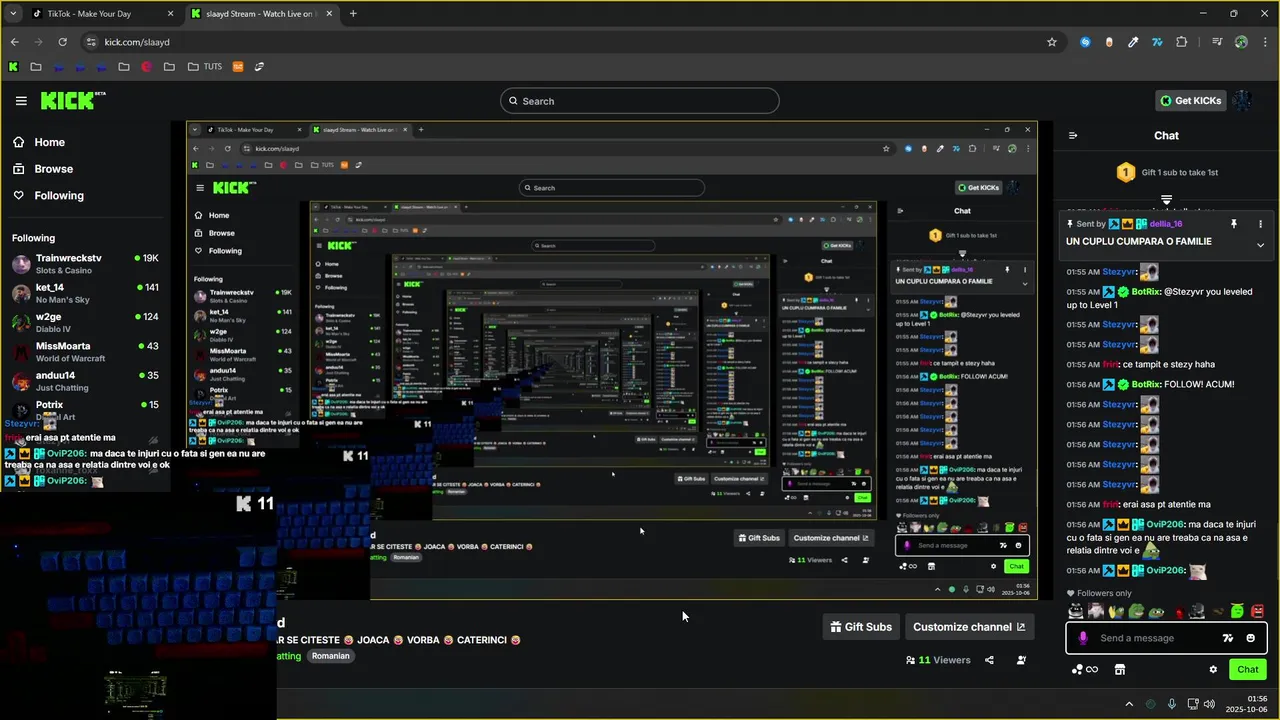This screenshot has width=1280, height=720.
Task: Collapse the chat panel arrow icon
Action: [x=1073, y=136]
